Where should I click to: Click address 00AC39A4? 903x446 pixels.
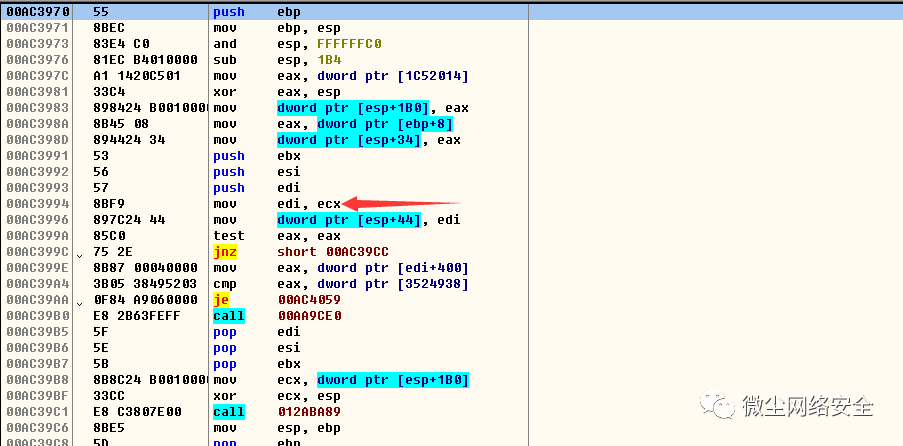37,284
